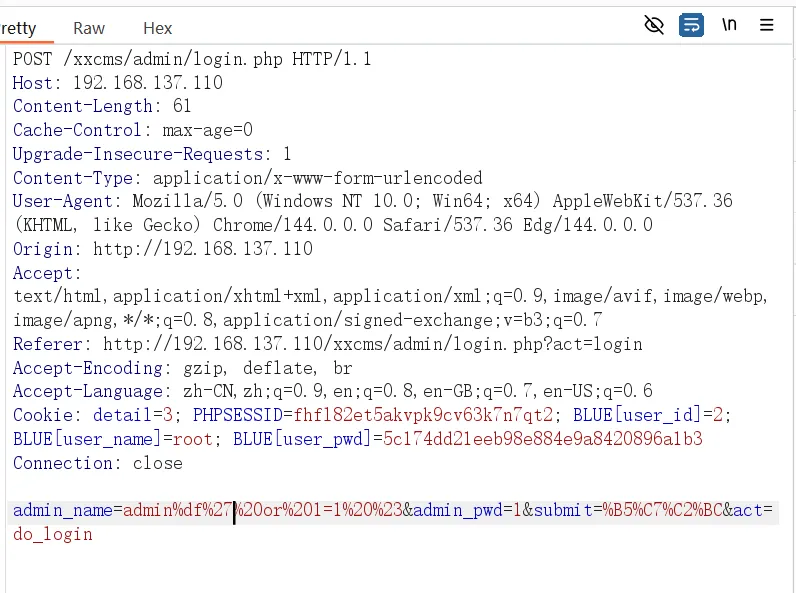Image resolution: width=796 pixels, height=593 pixels.
Task: Switch to the Pretty tab
Action: pyautogui.click(x=19, y=28)
